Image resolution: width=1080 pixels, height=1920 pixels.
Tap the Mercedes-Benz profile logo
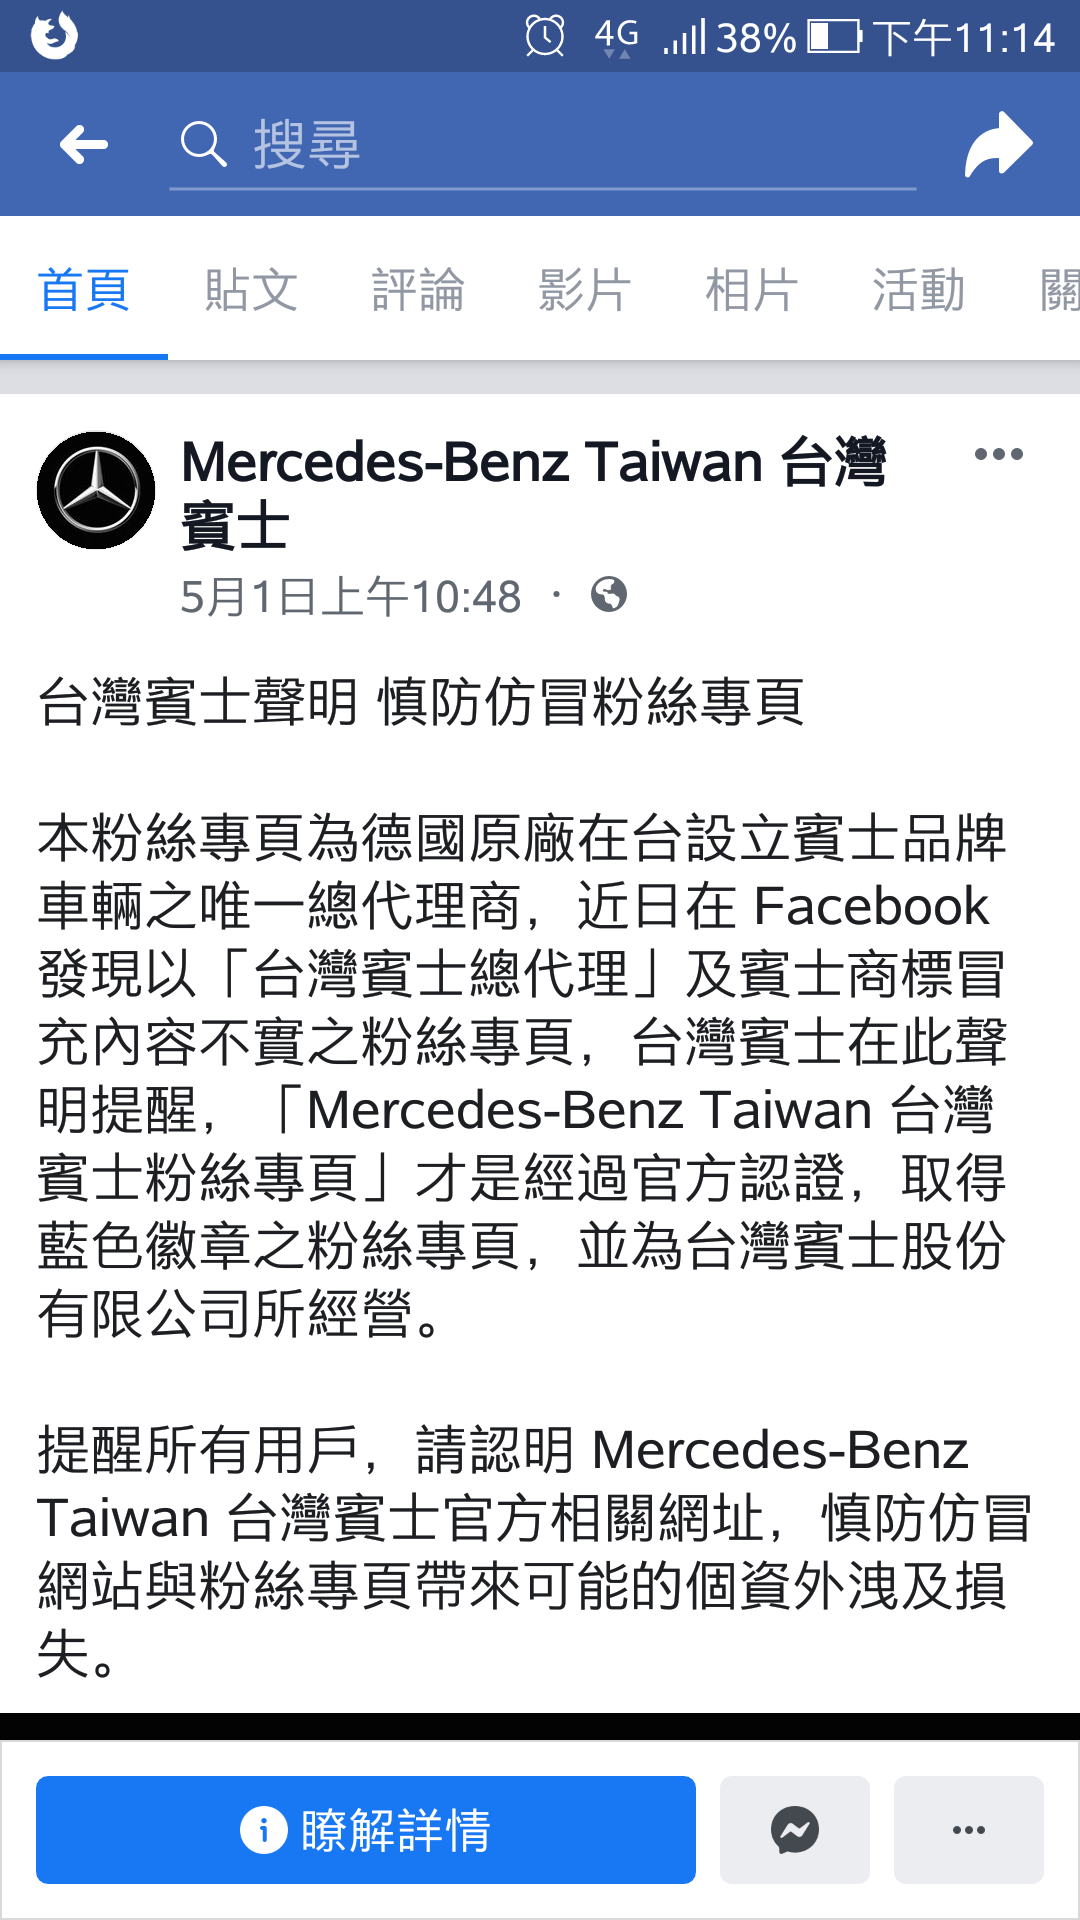click(96, 490)
